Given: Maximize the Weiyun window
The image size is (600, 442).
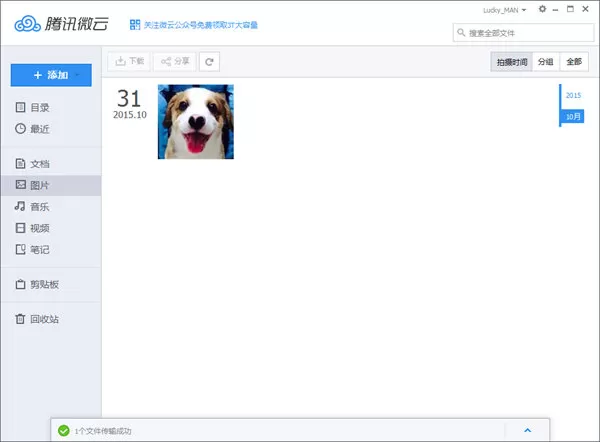Looking at the screenshot, I should coord(570,9).
